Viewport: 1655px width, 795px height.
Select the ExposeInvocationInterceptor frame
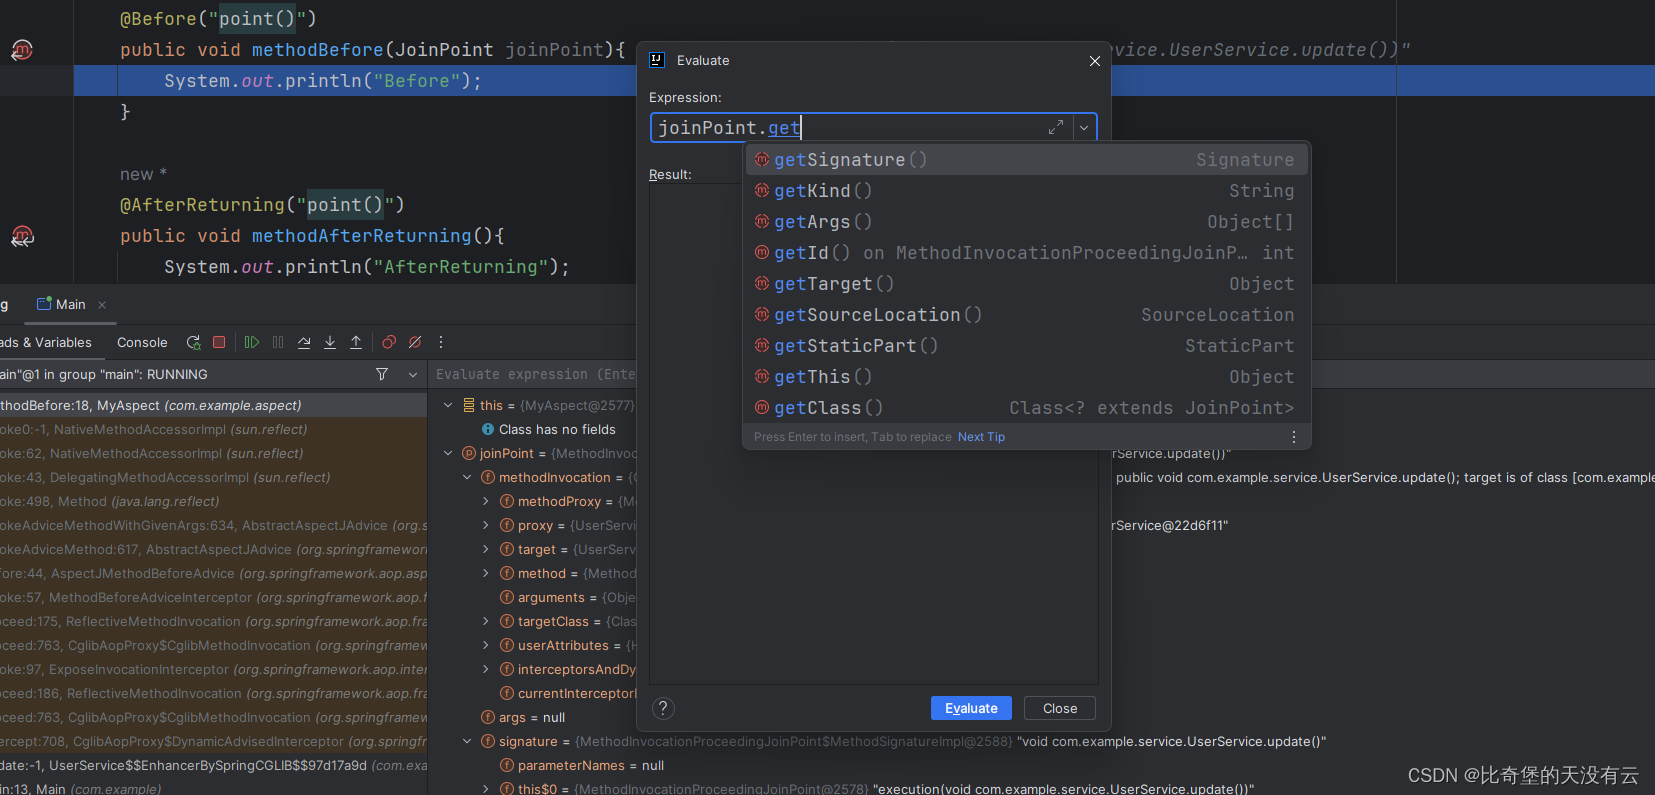213,669
